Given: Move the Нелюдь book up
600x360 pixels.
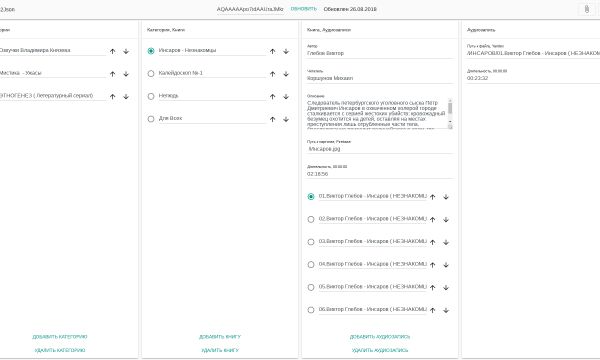Looking at the screenshot, I should [x=272, y=97].
